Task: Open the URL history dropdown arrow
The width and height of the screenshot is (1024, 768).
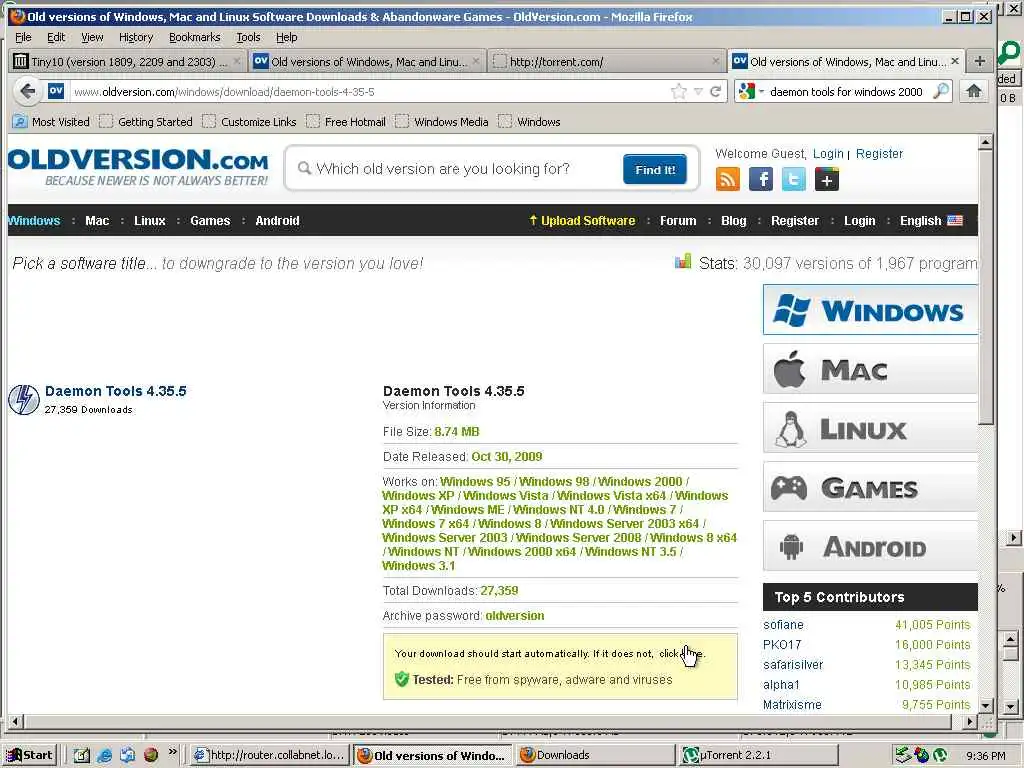Action: coord(698,91)
